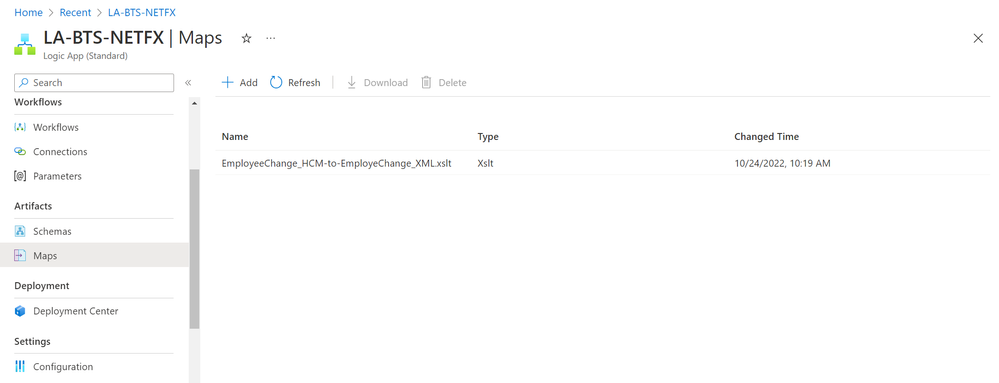Click the search magnifier icon
Viewport: 999px width, 383px height.
coord(24,82)
